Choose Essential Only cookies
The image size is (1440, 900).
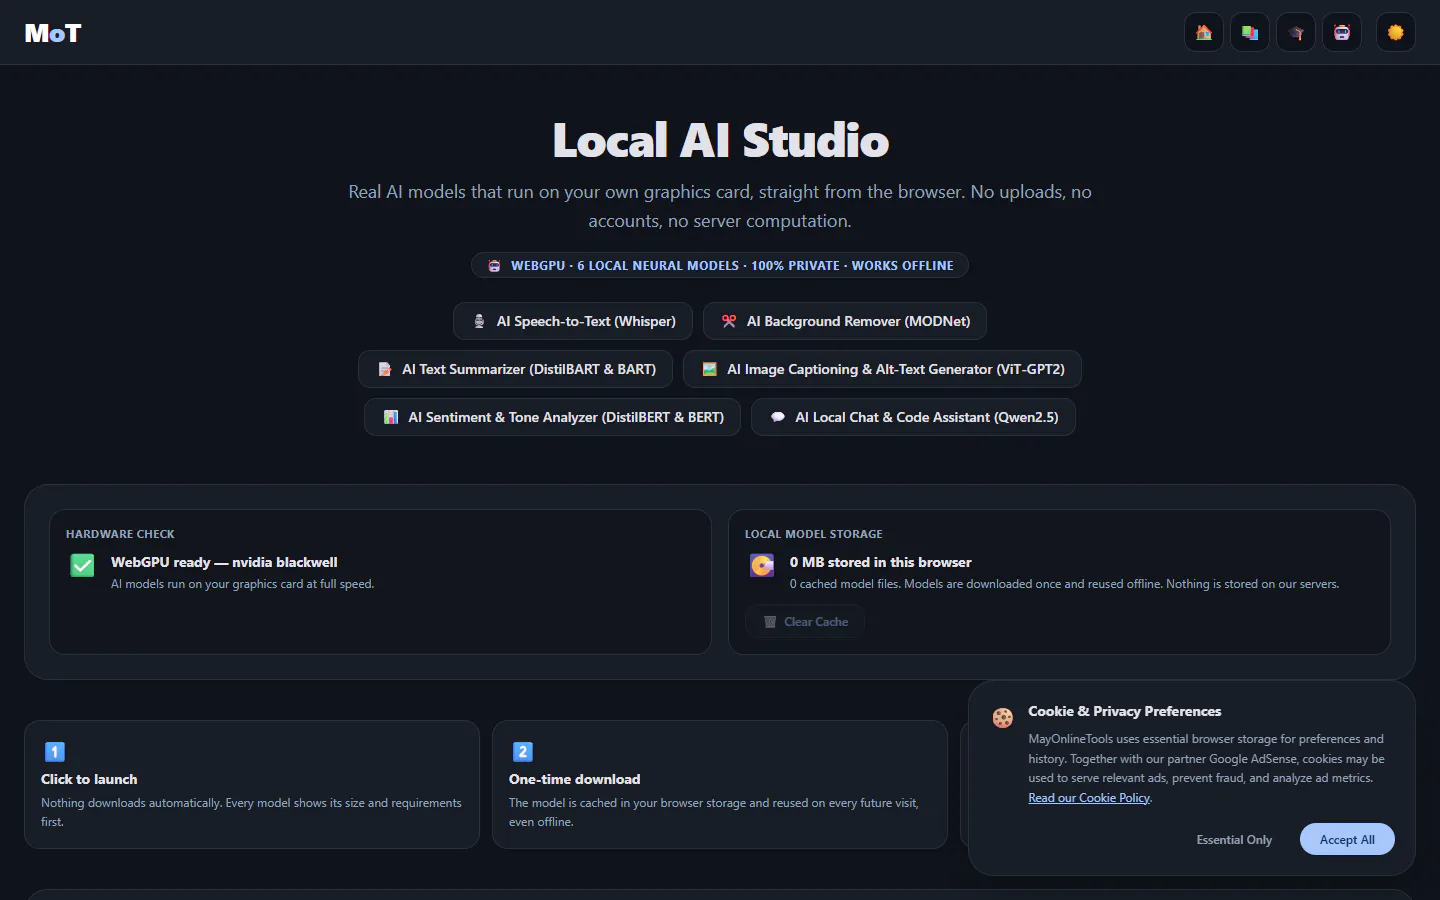coord(1234,840)
